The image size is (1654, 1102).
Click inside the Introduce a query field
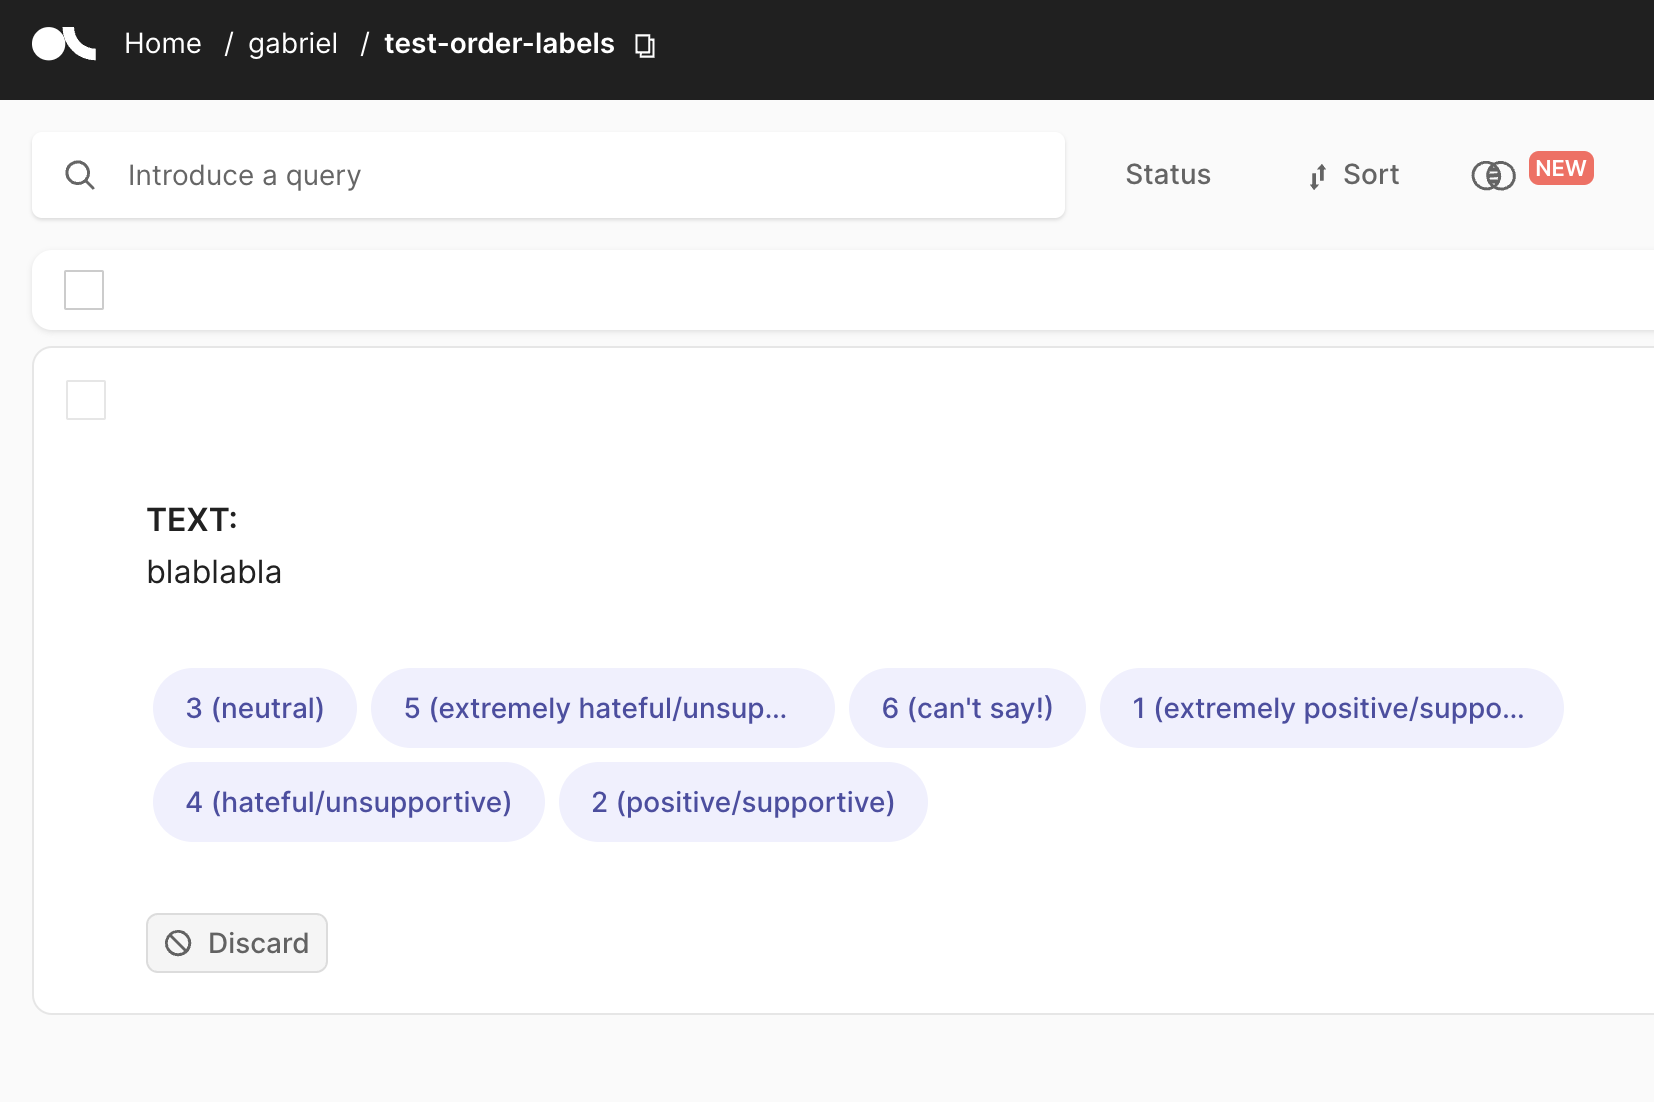pyautogui.click(x=400, y=175)
